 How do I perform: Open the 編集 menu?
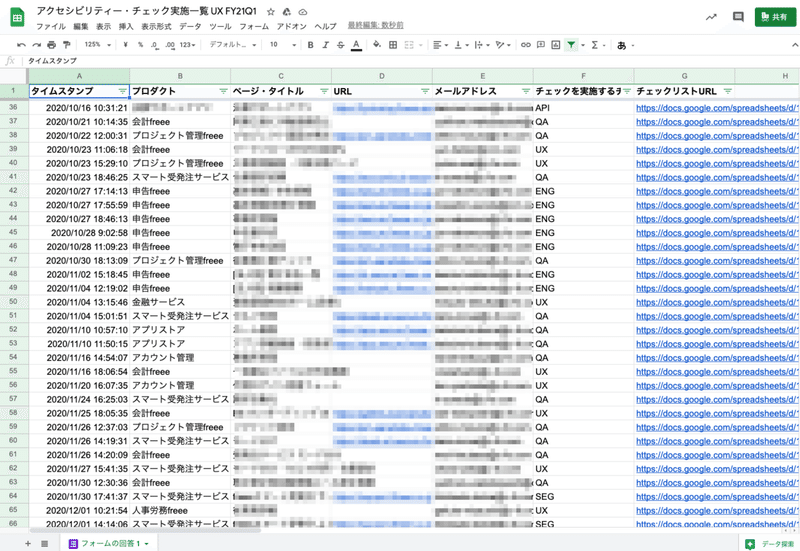[81, 27]
